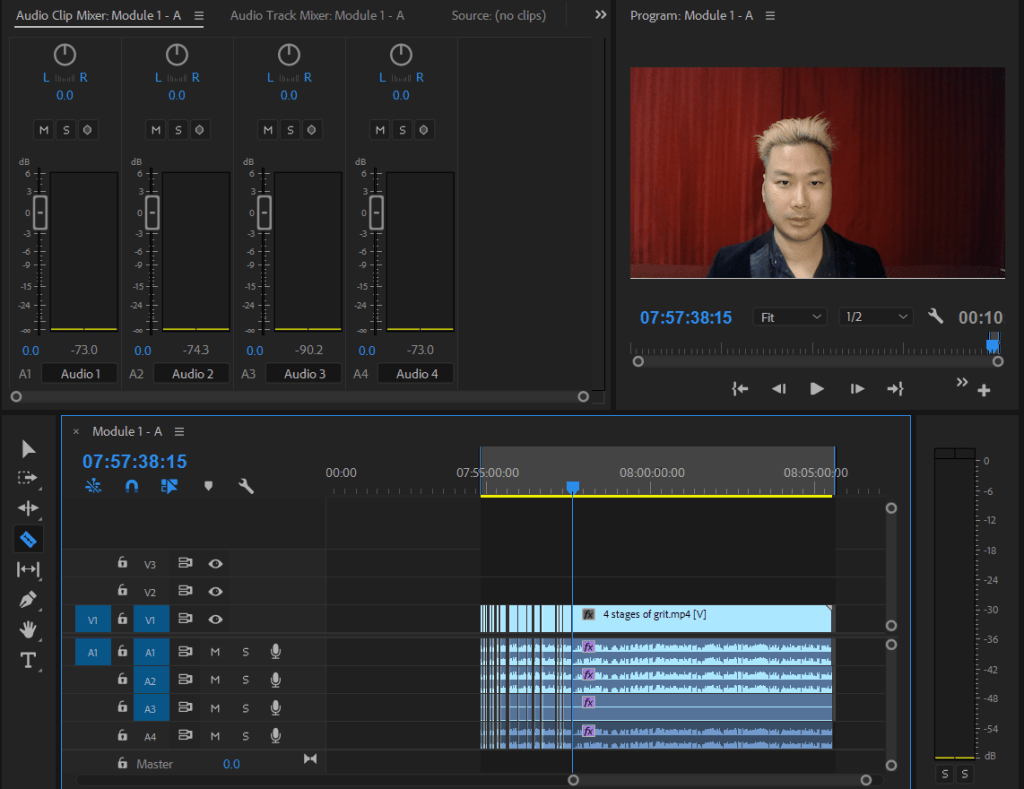Toggle lock on track V3
The height and width of the screenshot is (789, 1024).
(122, 563)
